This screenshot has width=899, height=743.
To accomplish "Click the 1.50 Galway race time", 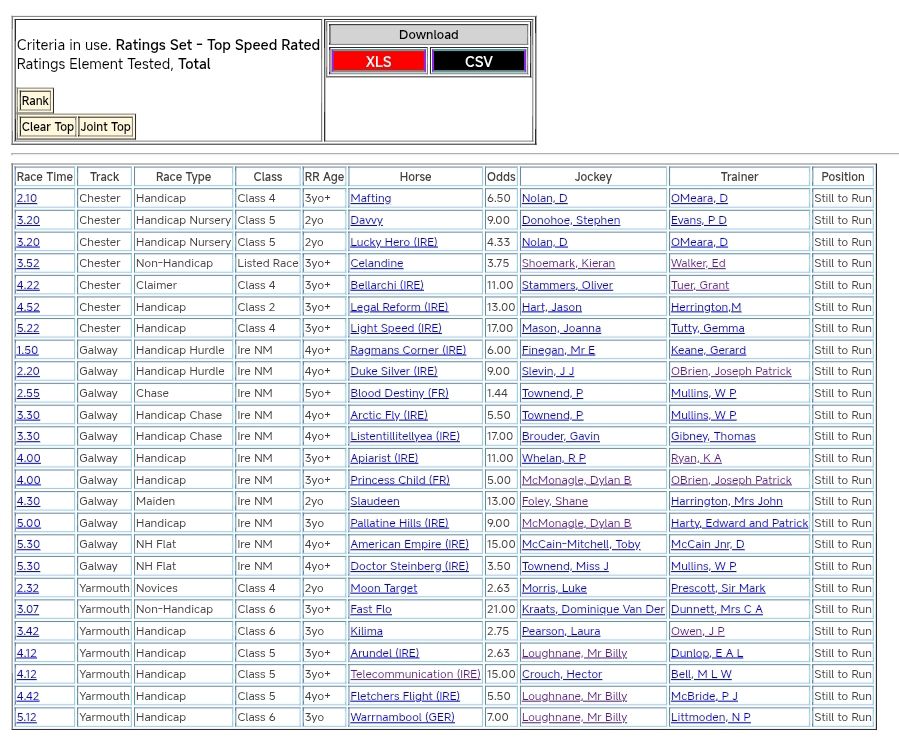I will [27, 350].
